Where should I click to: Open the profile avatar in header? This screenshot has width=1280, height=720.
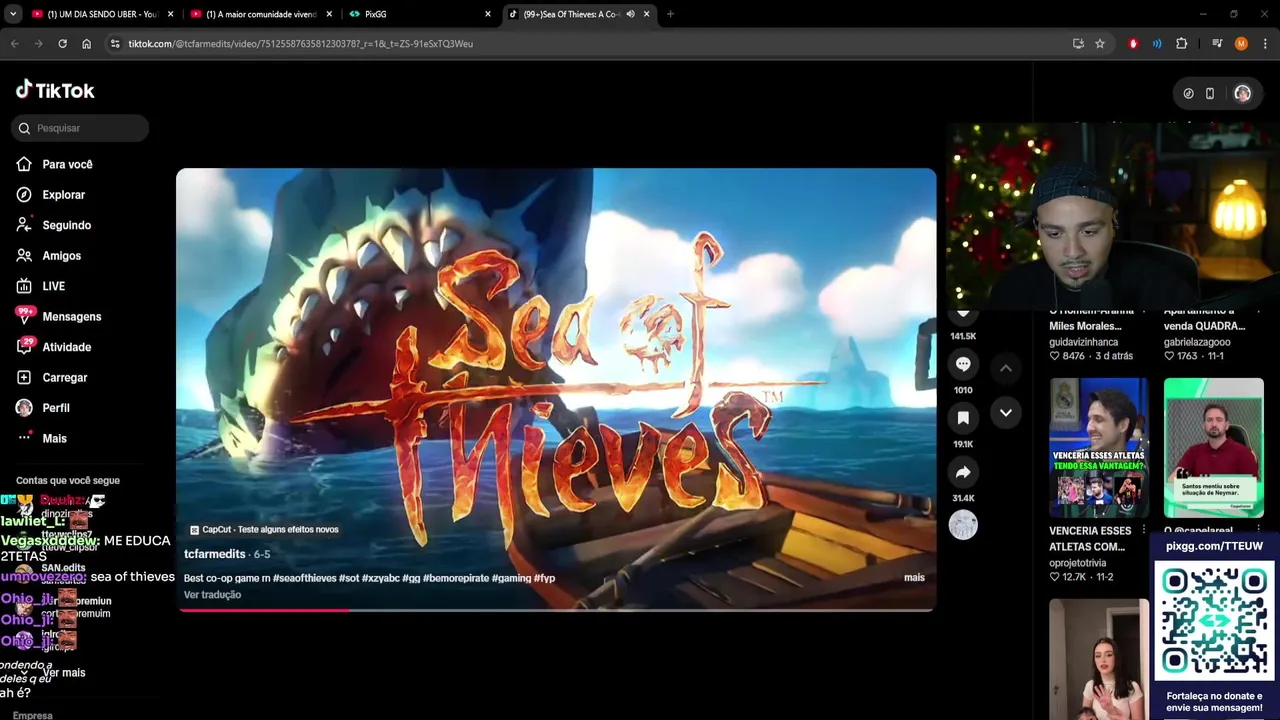click(1242, 93)
